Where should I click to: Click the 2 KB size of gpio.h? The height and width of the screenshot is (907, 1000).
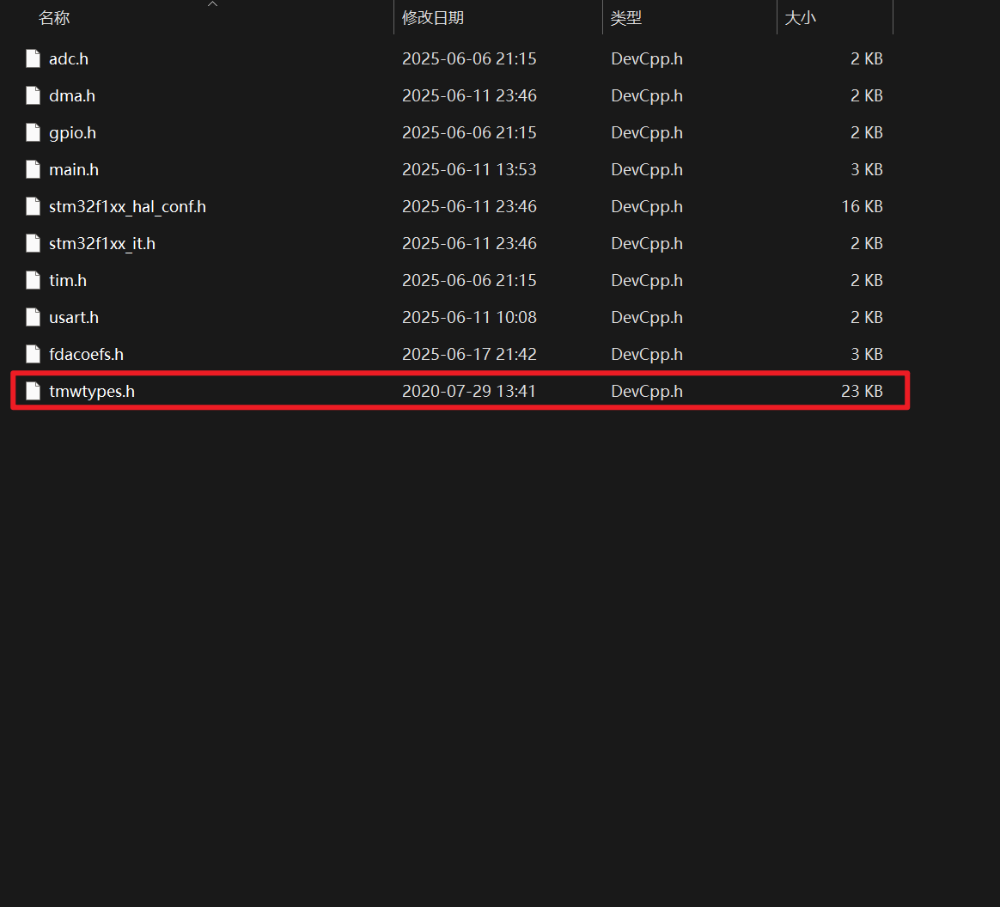(867, 133)
